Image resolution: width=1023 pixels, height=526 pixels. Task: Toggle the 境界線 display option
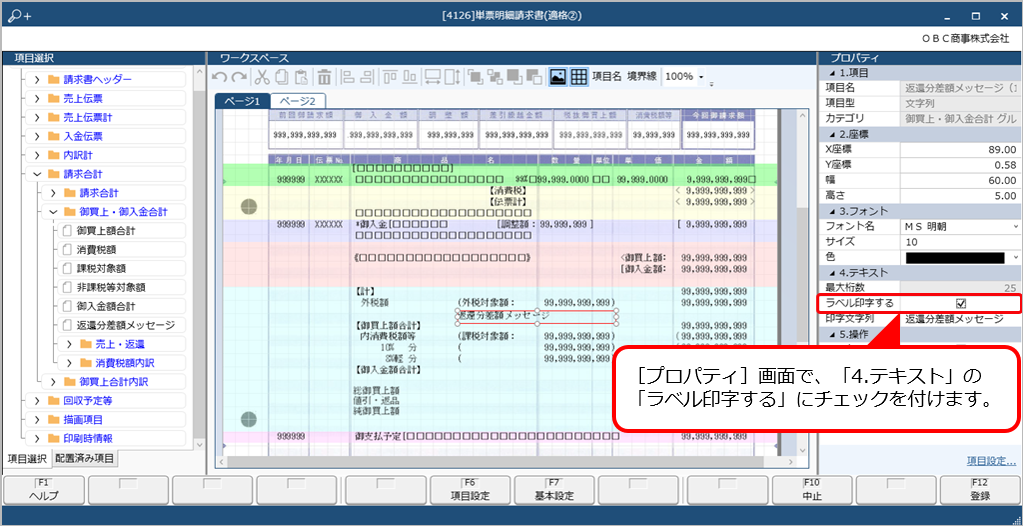pos(642,76)
